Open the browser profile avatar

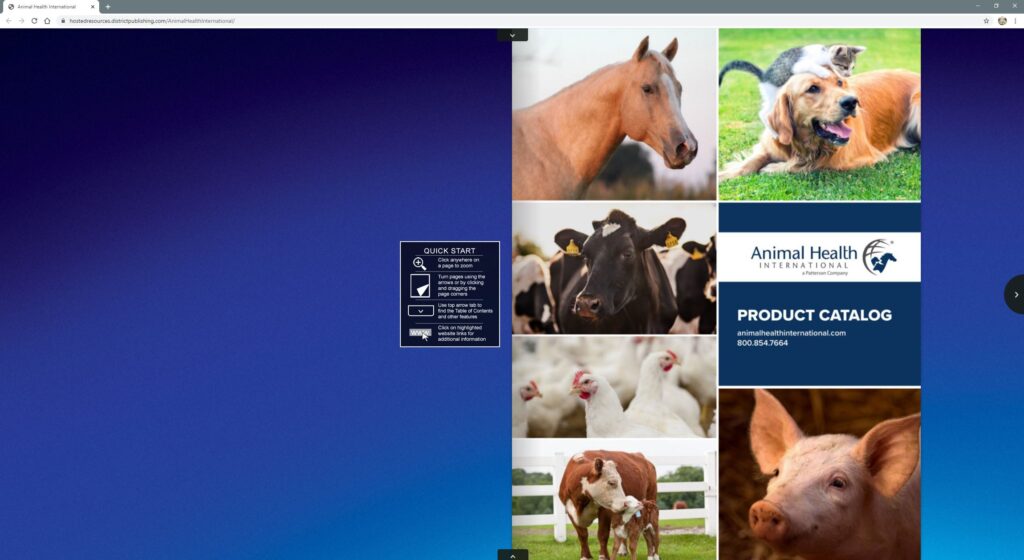[x=1002, y=21]
